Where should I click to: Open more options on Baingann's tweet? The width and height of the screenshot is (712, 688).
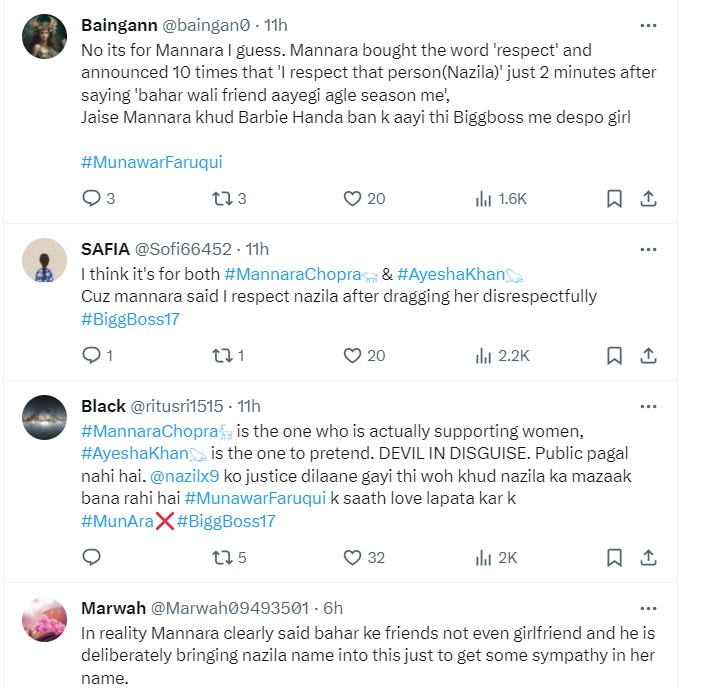click(x=648, y=24)
